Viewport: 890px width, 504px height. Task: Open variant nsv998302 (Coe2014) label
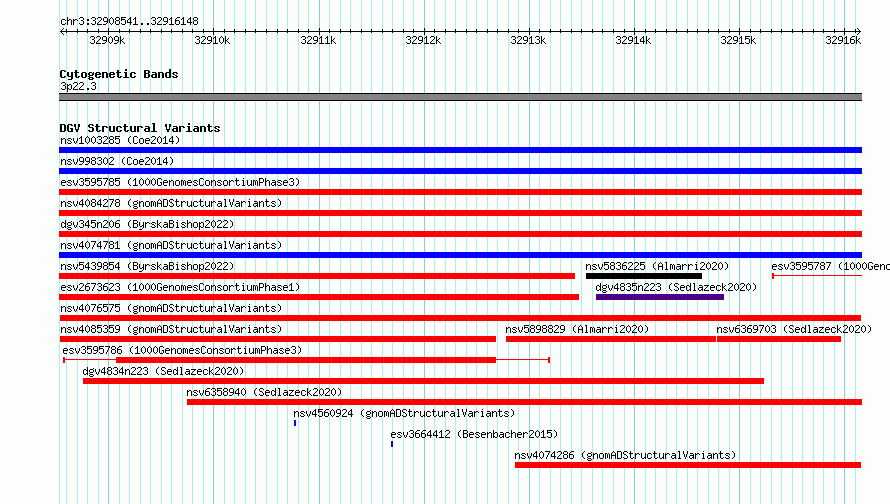click(117, 161)
